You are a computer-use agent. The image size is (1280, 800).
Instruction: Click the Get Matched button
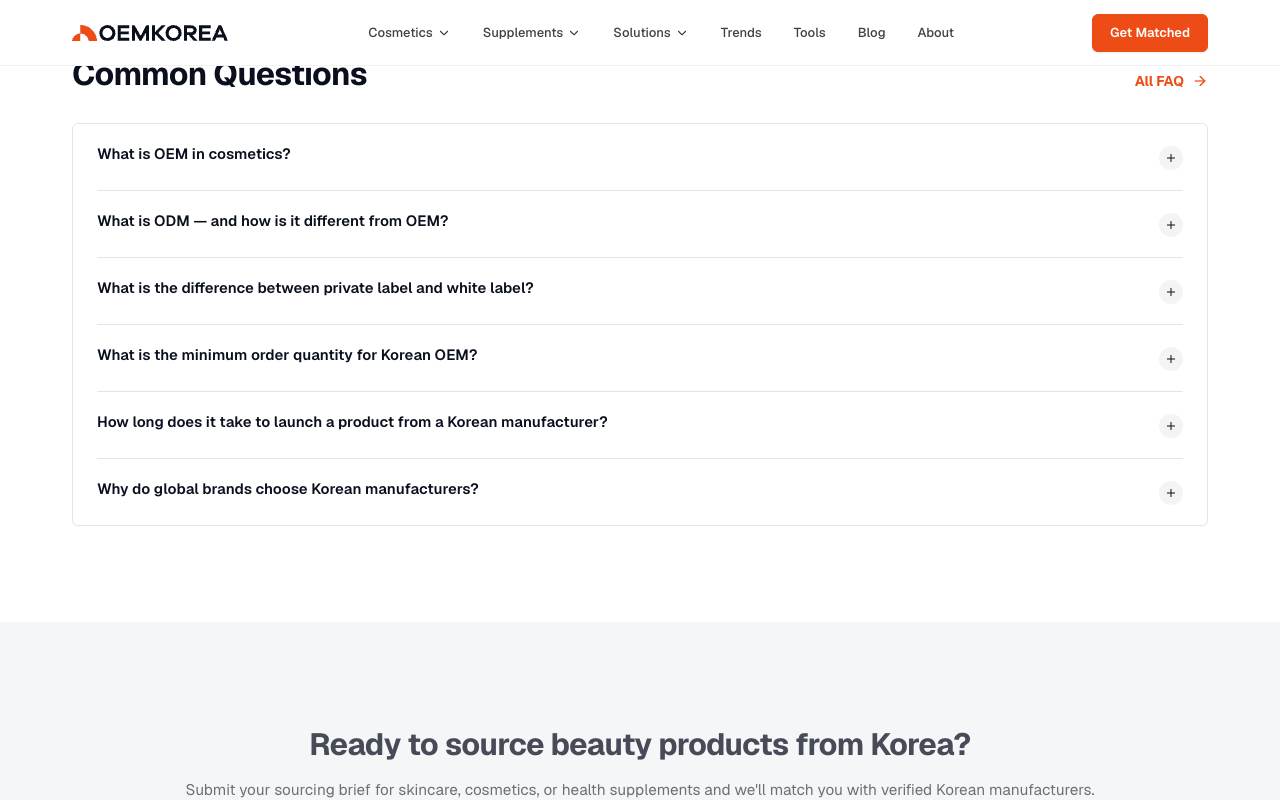(x=1149, y=33)
